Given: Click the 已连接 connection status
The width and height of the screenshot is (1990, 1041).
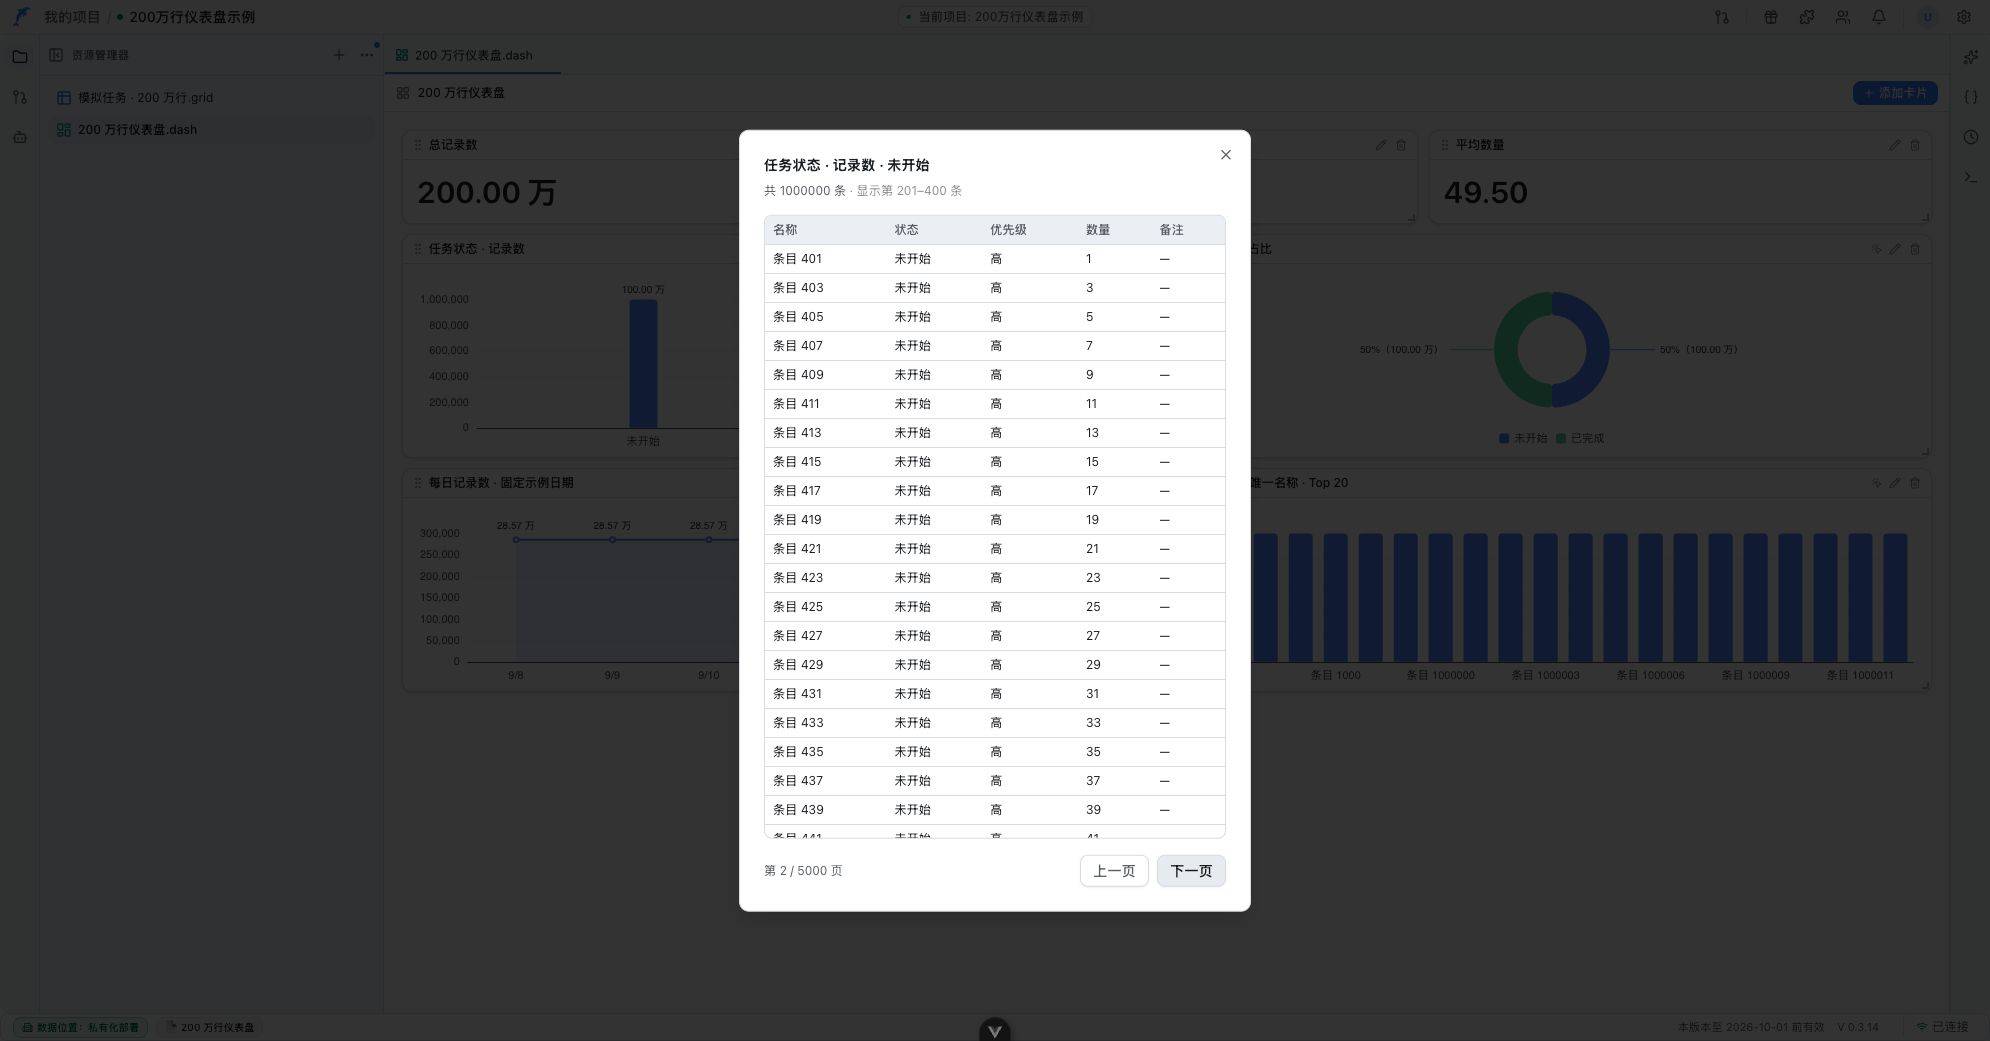Looking at the screenshot, I should (1942, 1027).
